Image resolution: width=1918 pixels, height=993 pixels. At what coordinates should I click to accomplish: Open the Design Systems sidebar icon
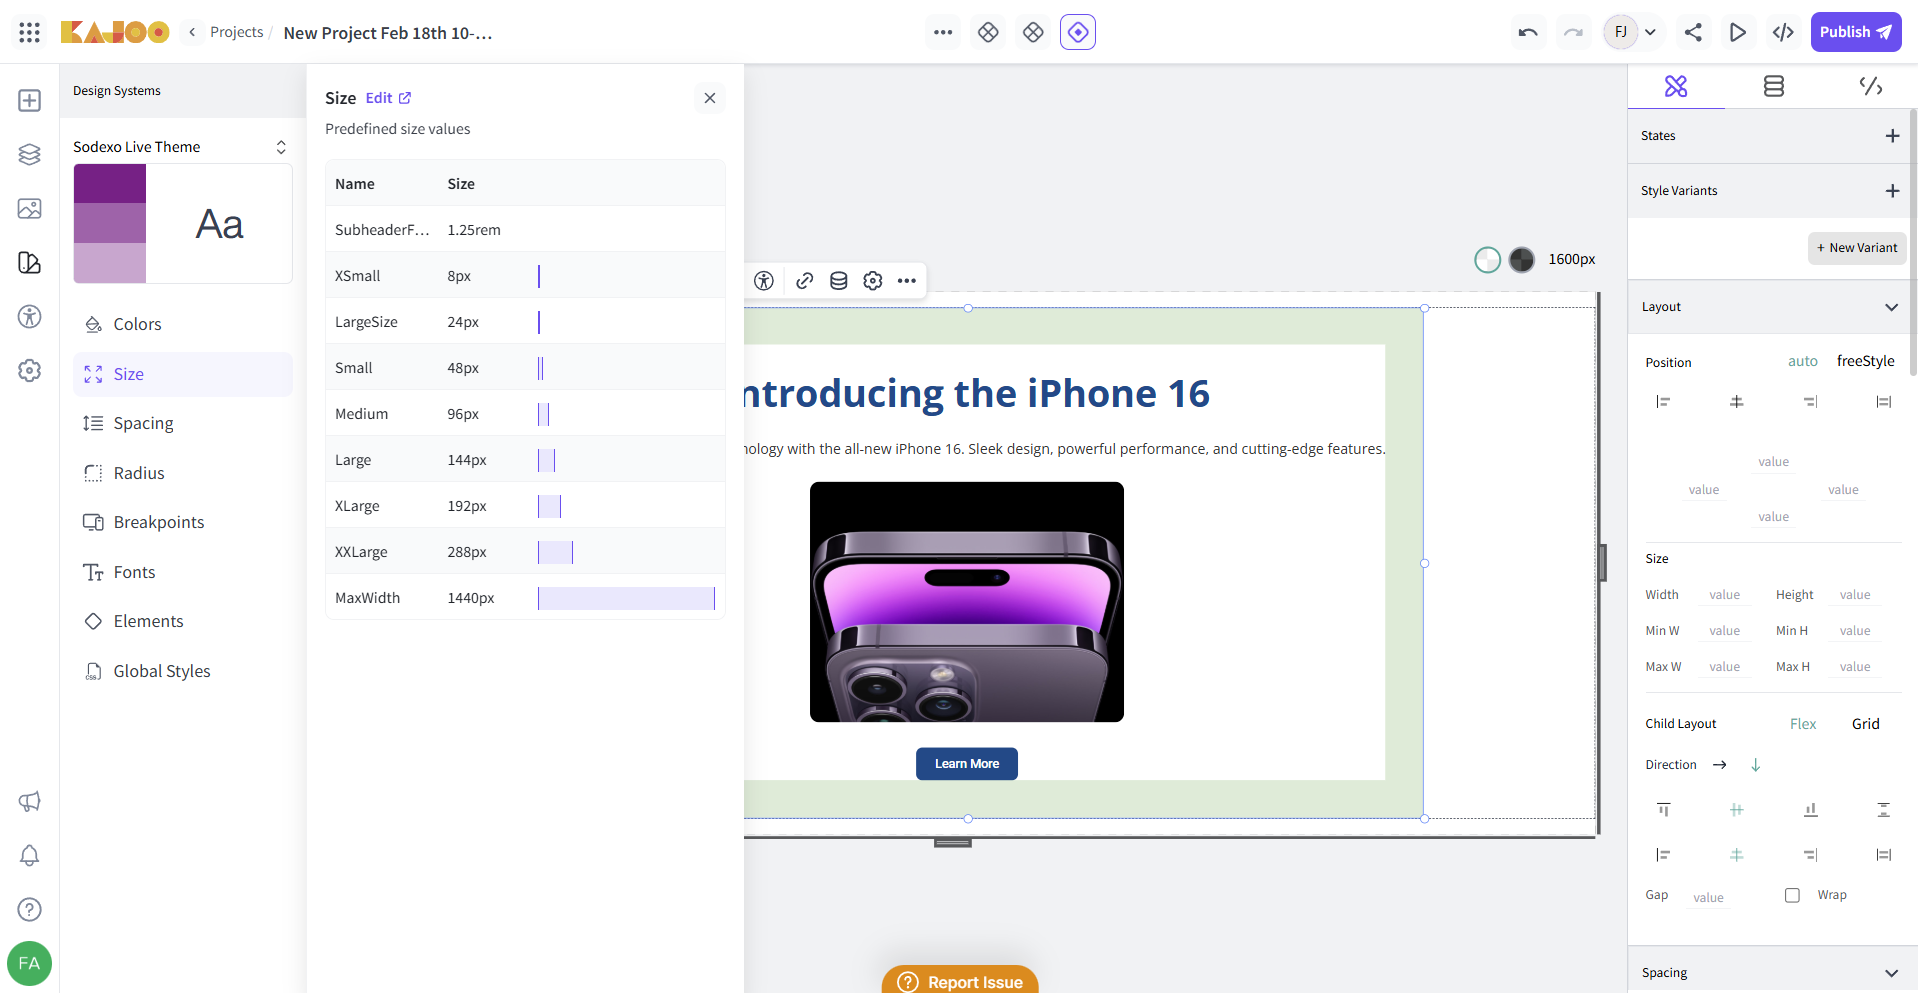[x=30, y=262]
